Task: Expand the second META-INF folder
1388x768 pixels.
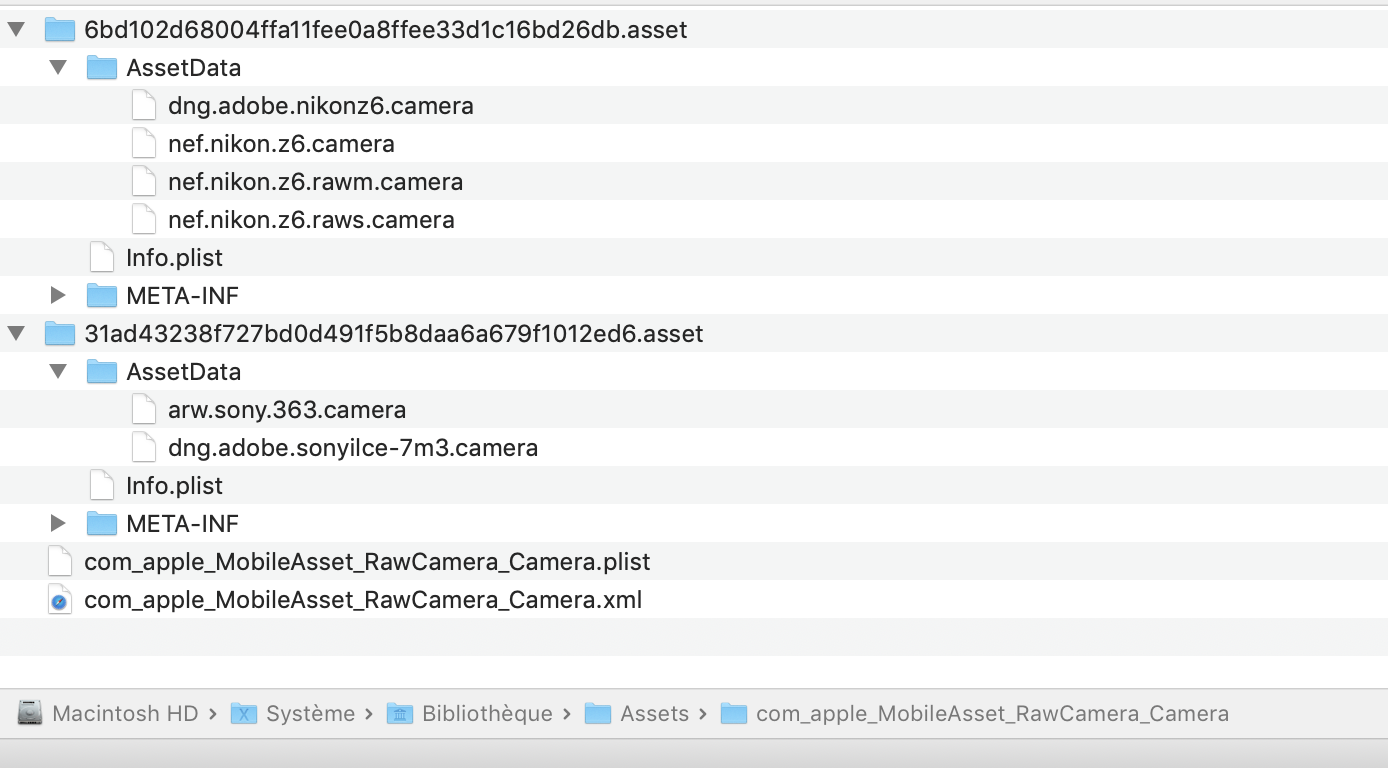Action: click(x=58, y=524)
